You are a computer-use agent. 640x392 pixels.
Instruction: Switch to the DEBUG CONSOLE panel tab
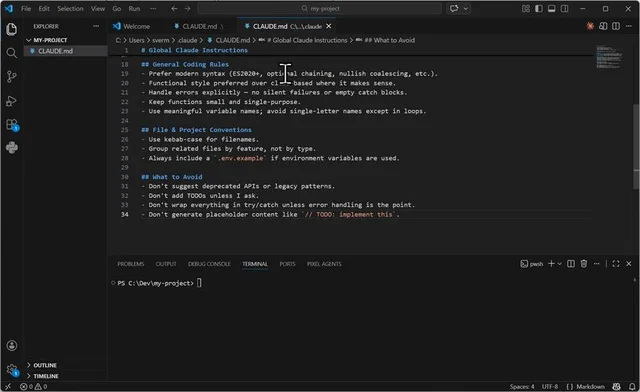tap(209, 264)
